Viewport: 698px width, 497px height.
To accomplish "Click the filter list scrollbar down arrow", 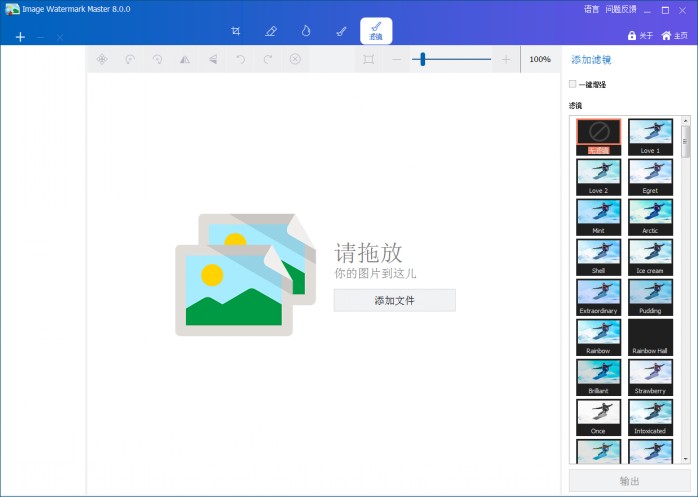I will click(x=685, y=459).
